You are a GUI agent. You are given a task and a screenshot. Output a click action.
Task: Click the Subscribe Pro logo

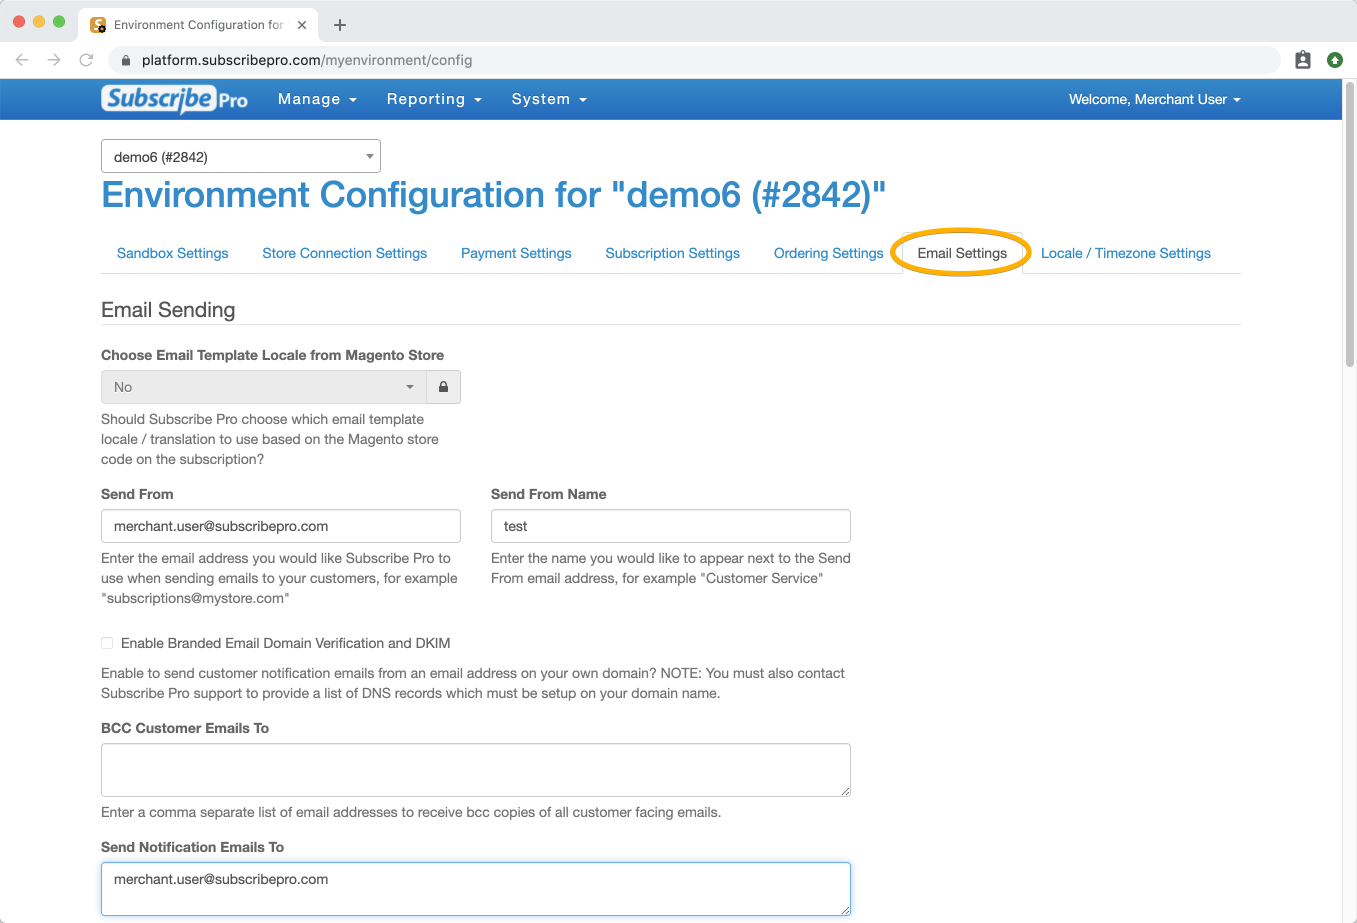[x=175, y=99]
